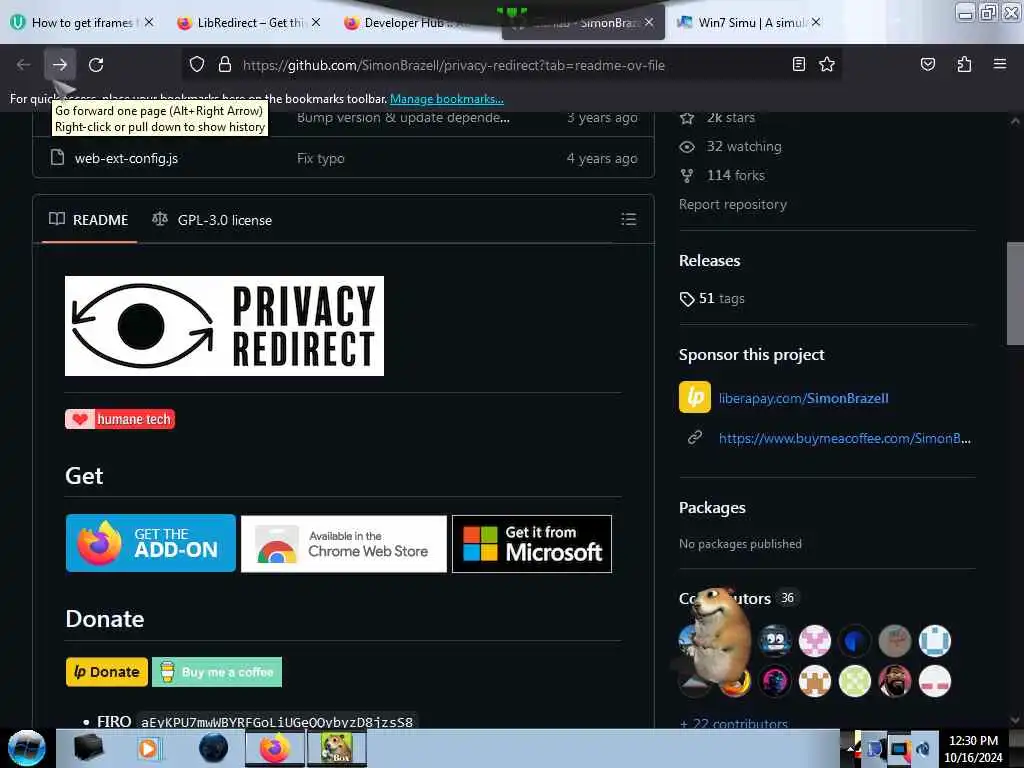Click the site security padlock icon

coord(225,65)
